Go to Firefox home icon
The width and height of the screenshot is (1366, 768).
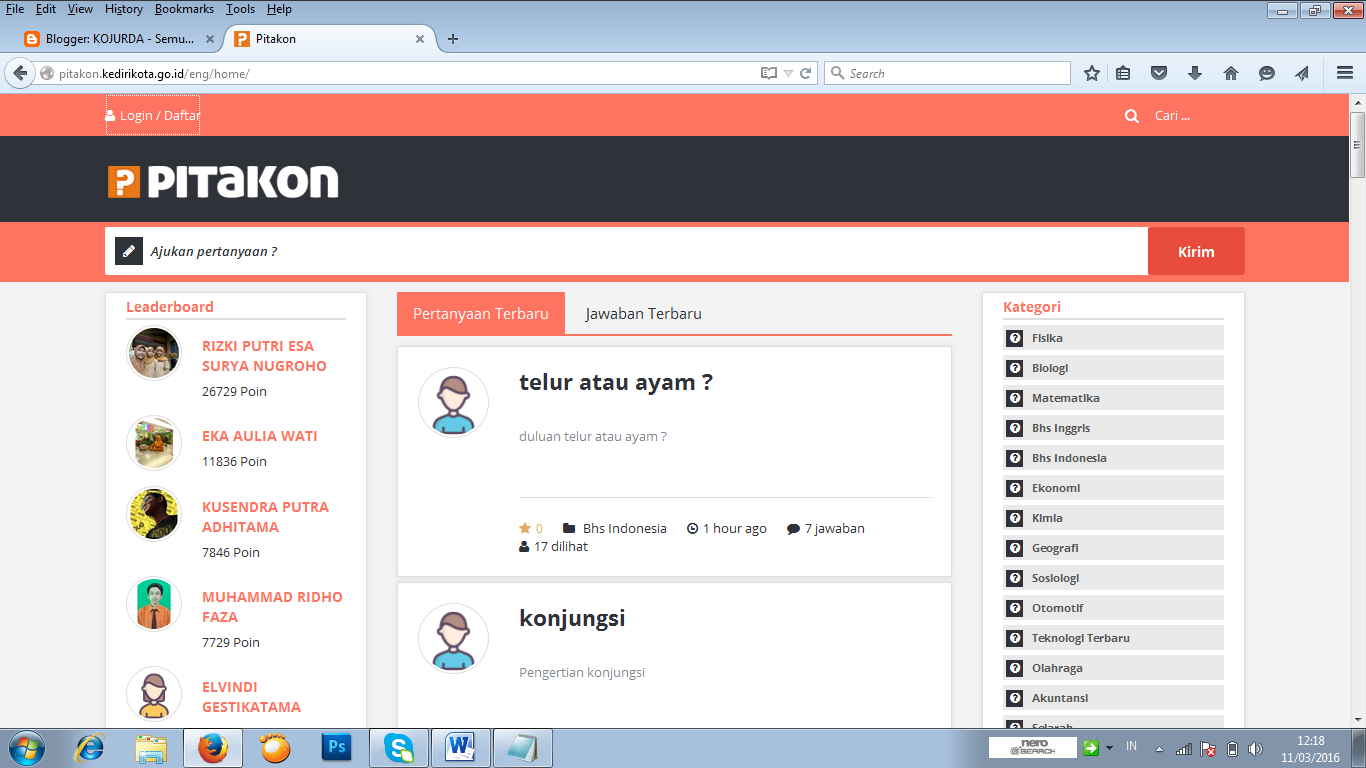pyautogui.click(x=1231, y=73)
